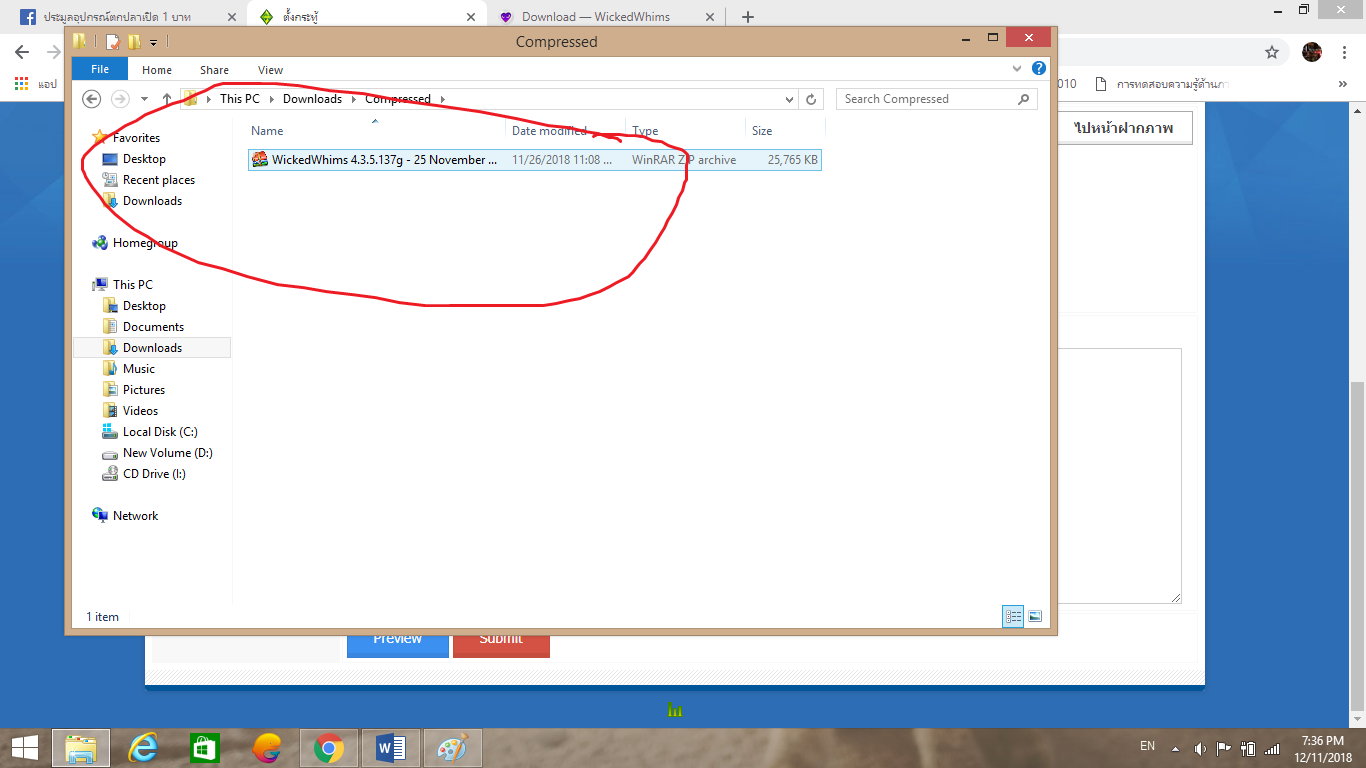
Task: Switch to the View ribbon tab
Action: 270,70
